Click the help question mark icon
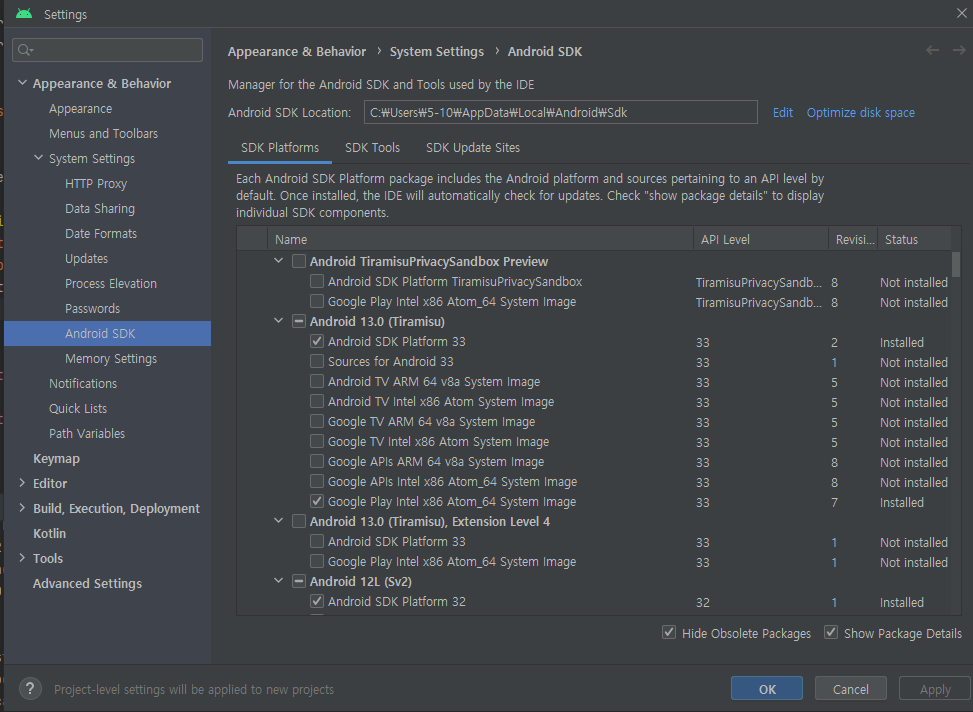973x712 pixels. (x=30, y=688)
